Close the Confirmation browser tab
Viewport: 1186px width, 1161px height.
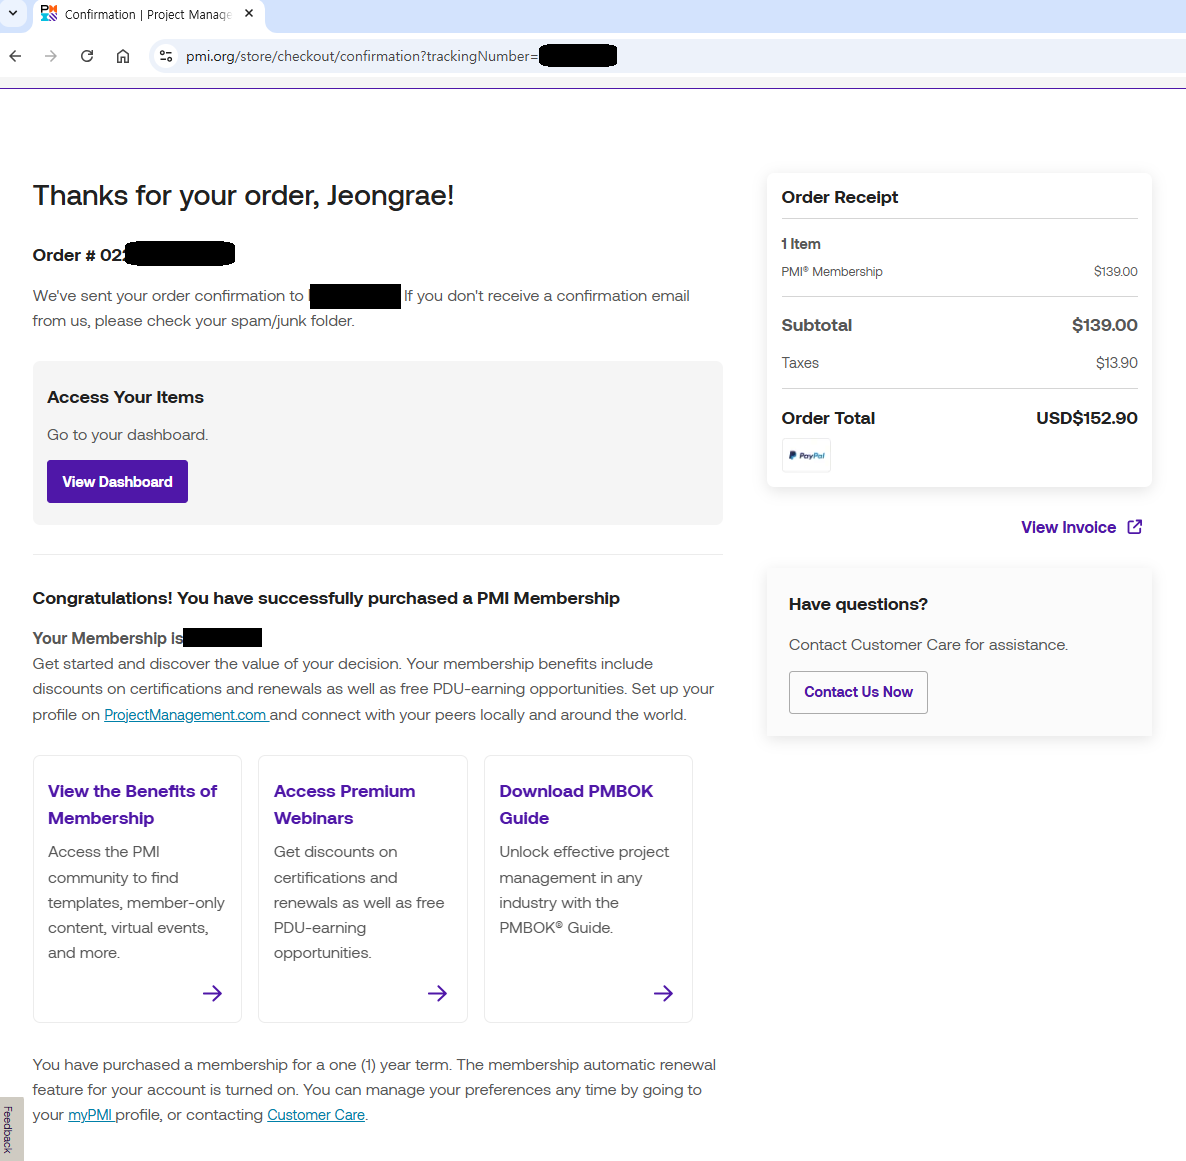[x=249, y=14]
